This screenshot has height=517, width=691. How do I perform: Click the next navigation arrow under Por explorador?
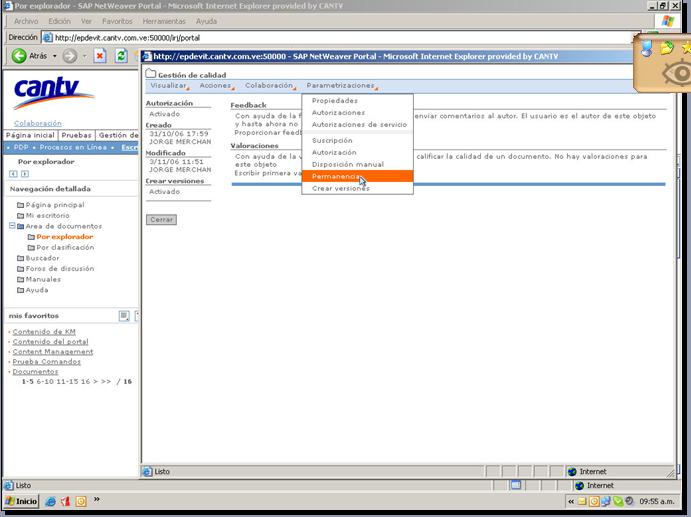[25, 174]
